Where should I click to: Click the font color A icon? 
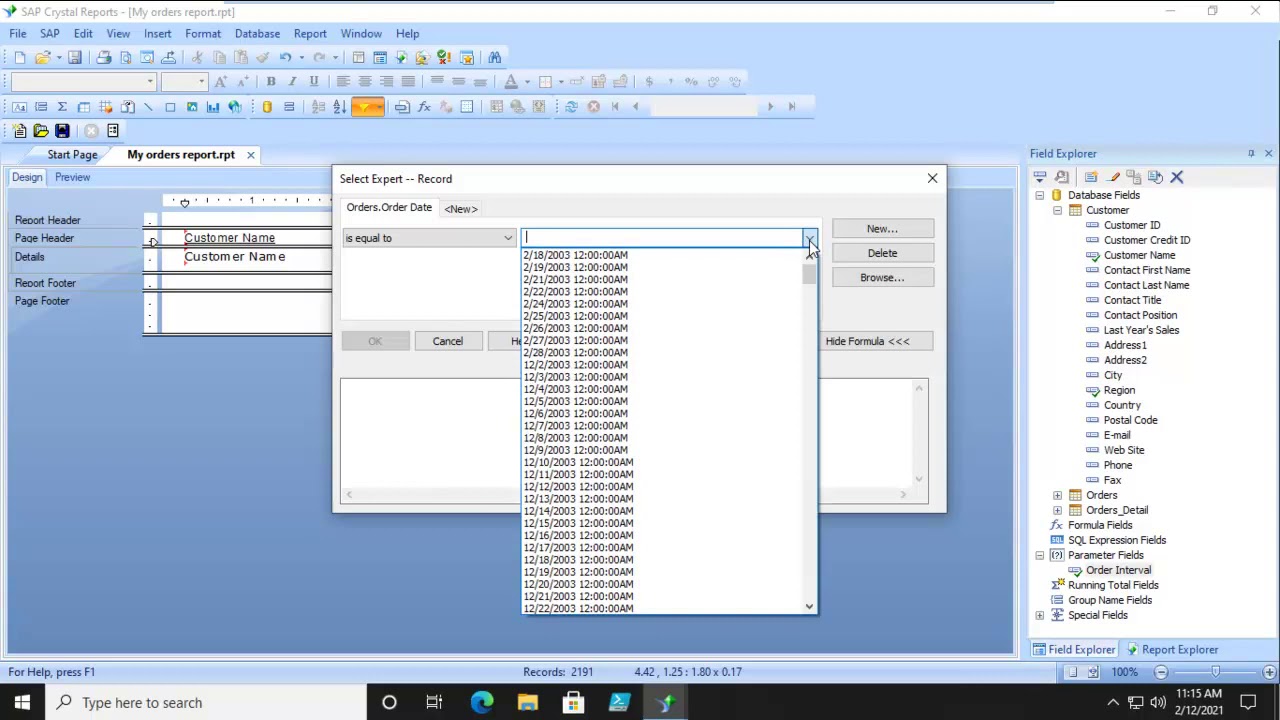(x=511, y=81)
